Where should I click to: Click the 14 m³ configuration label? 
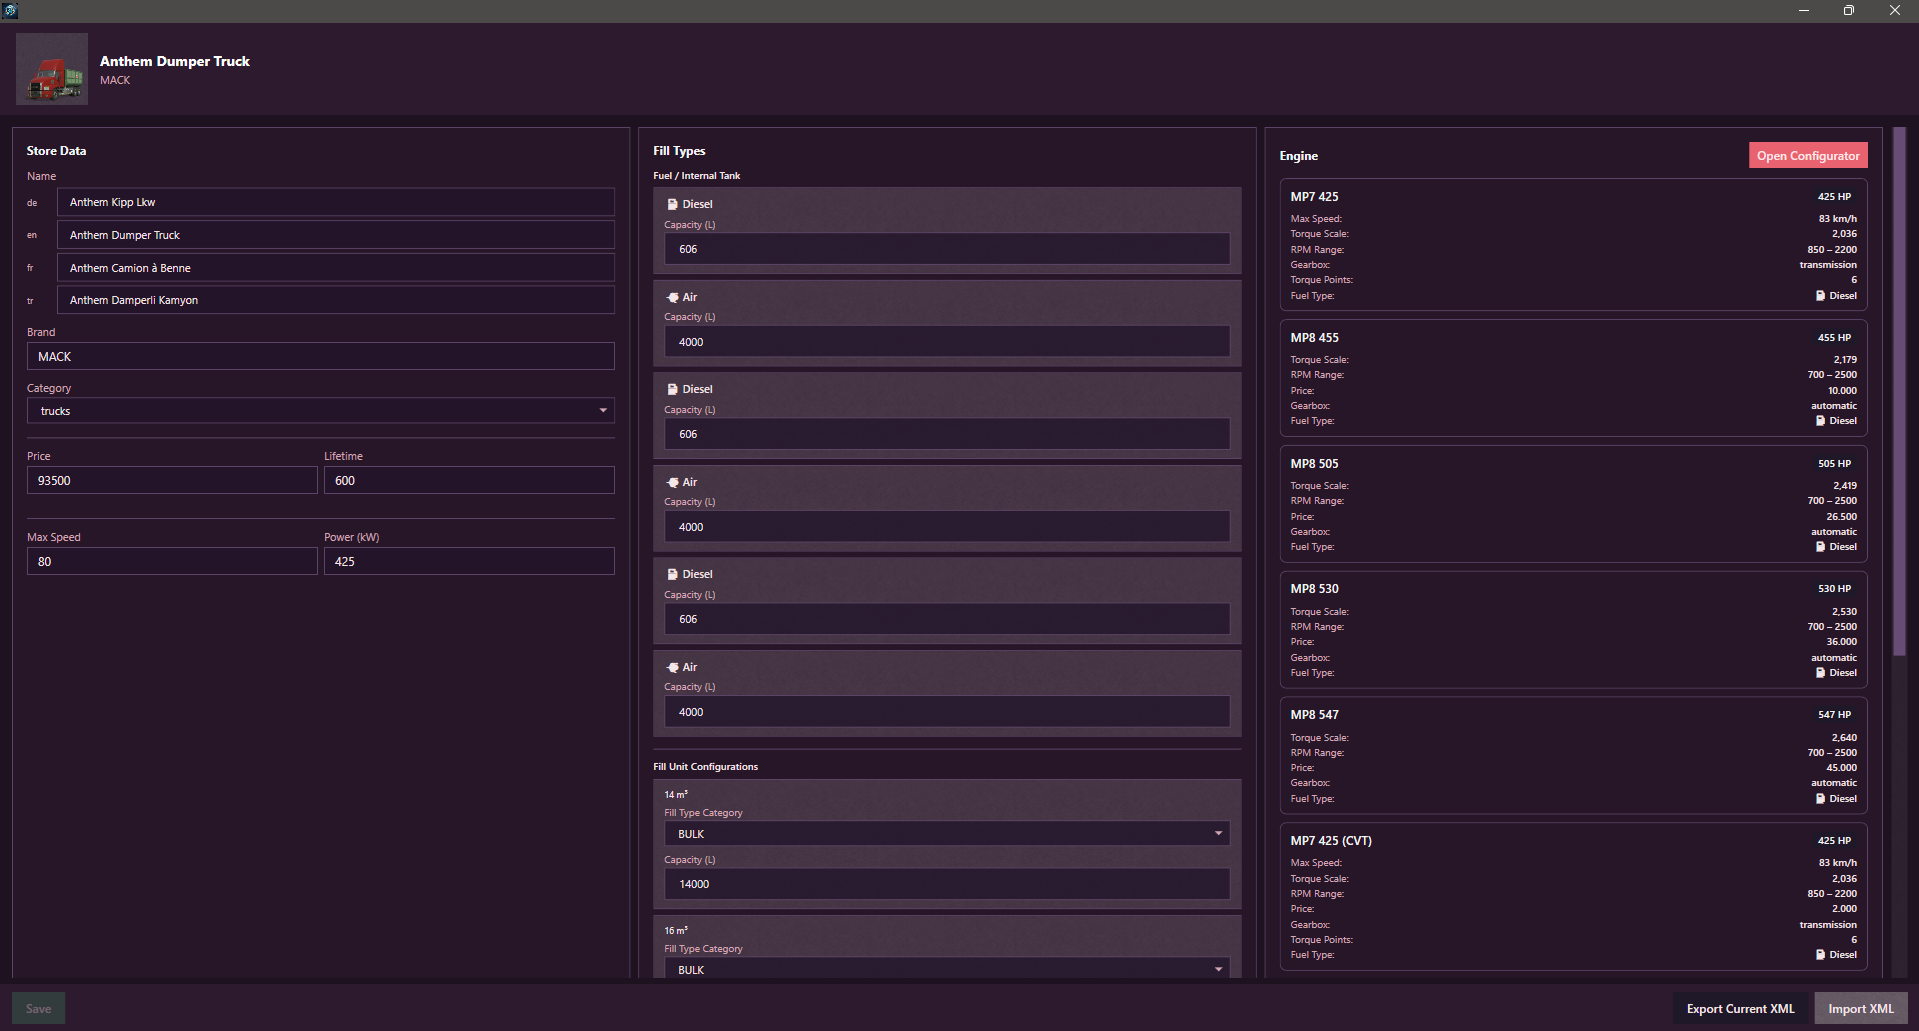tap(676, 795)
